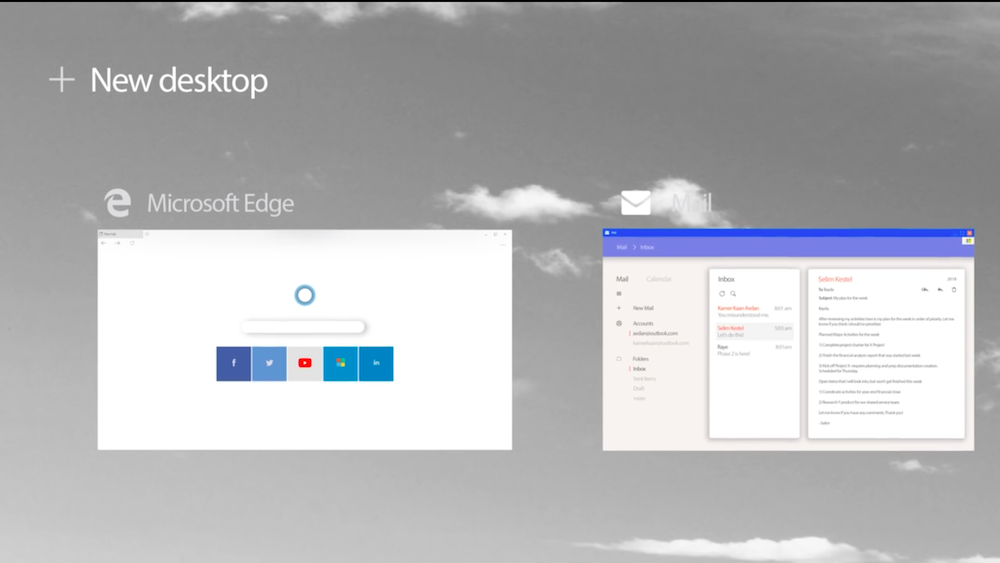
Task: Click the reply arrow icon in message pane
Action: 939,289
